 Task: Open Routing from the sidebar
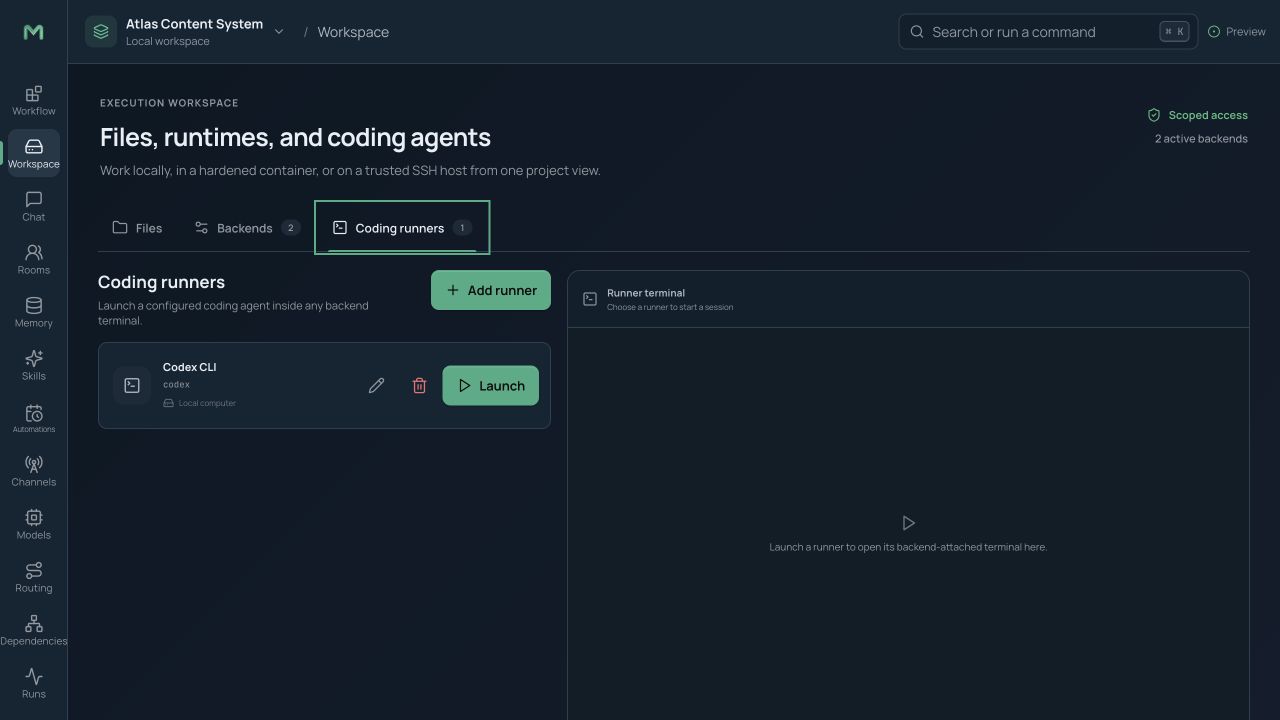(x=33, y=577)
